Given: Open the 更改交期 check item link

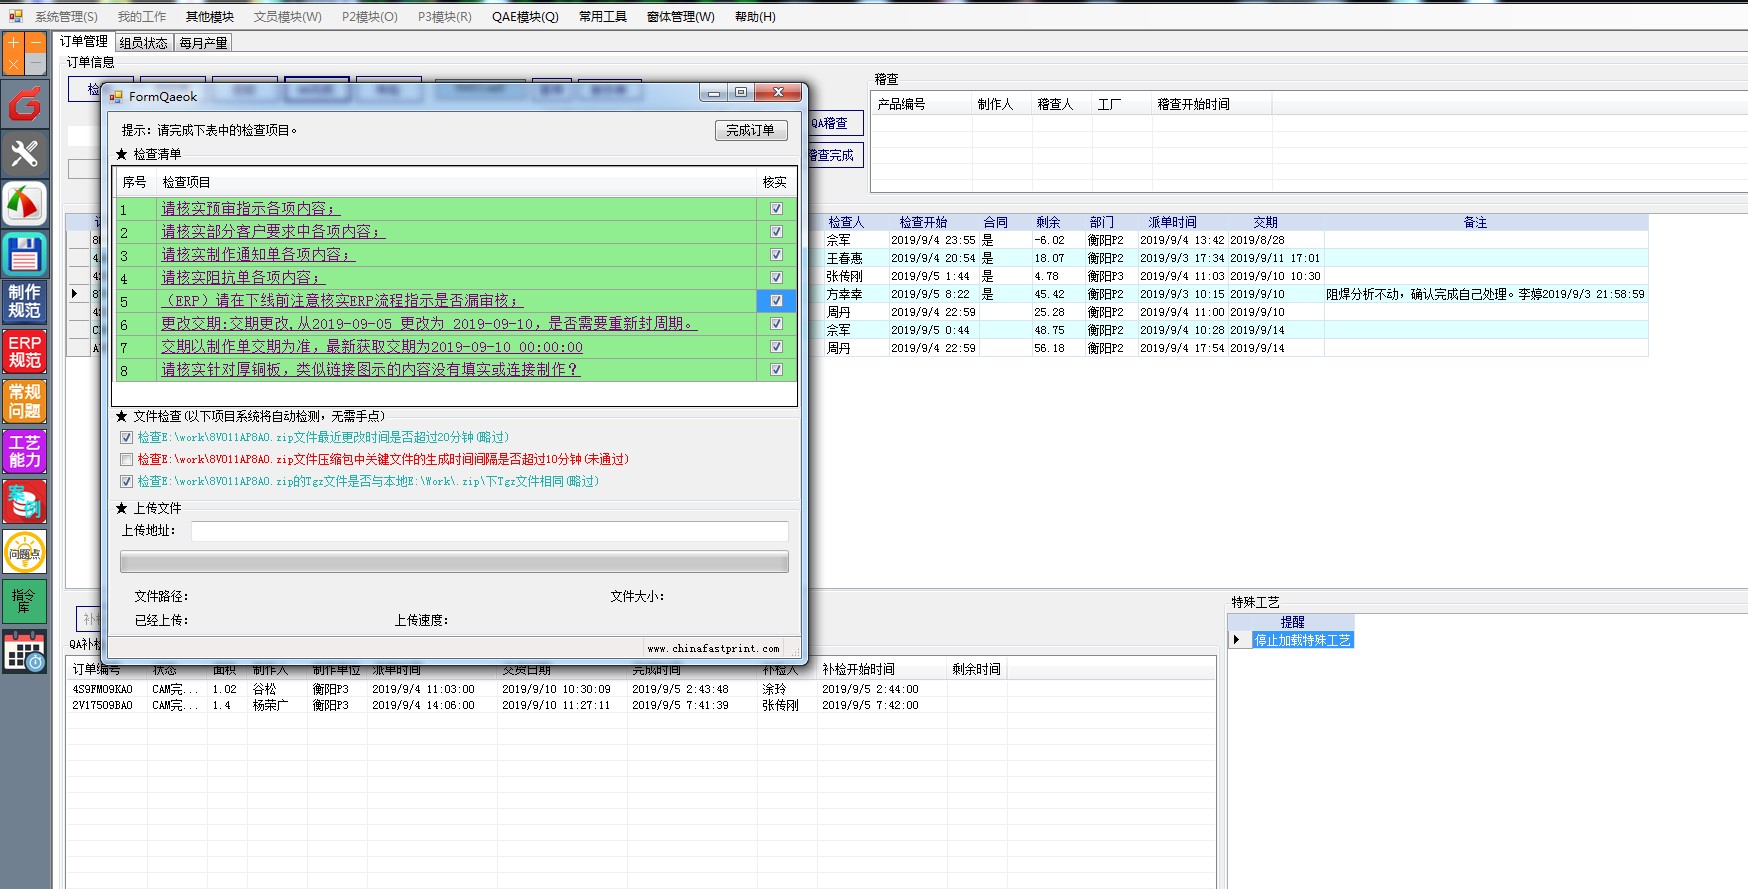Looking at the screenshot, I should coord(429,324).
